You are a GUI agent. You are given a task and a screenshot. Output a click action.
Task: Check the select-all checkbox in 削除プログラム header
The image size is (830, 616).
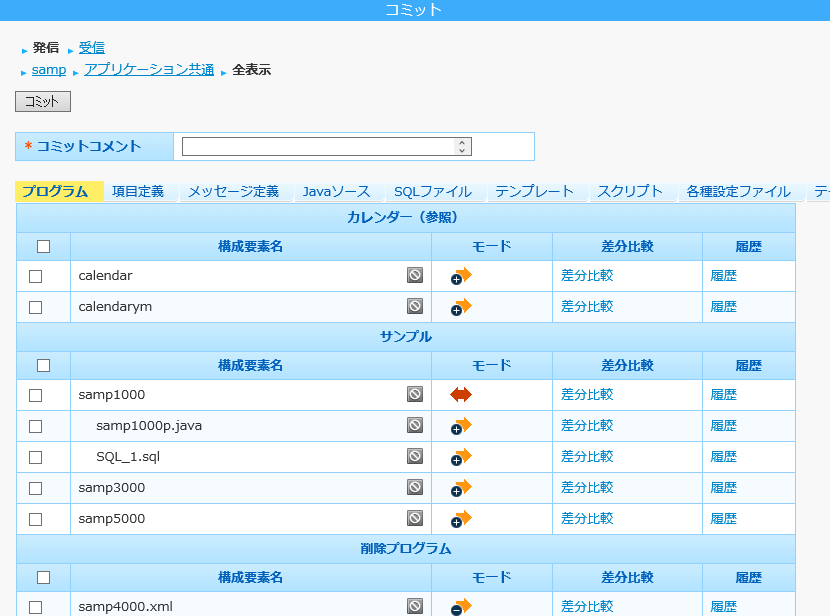click(x=43, y=577)
